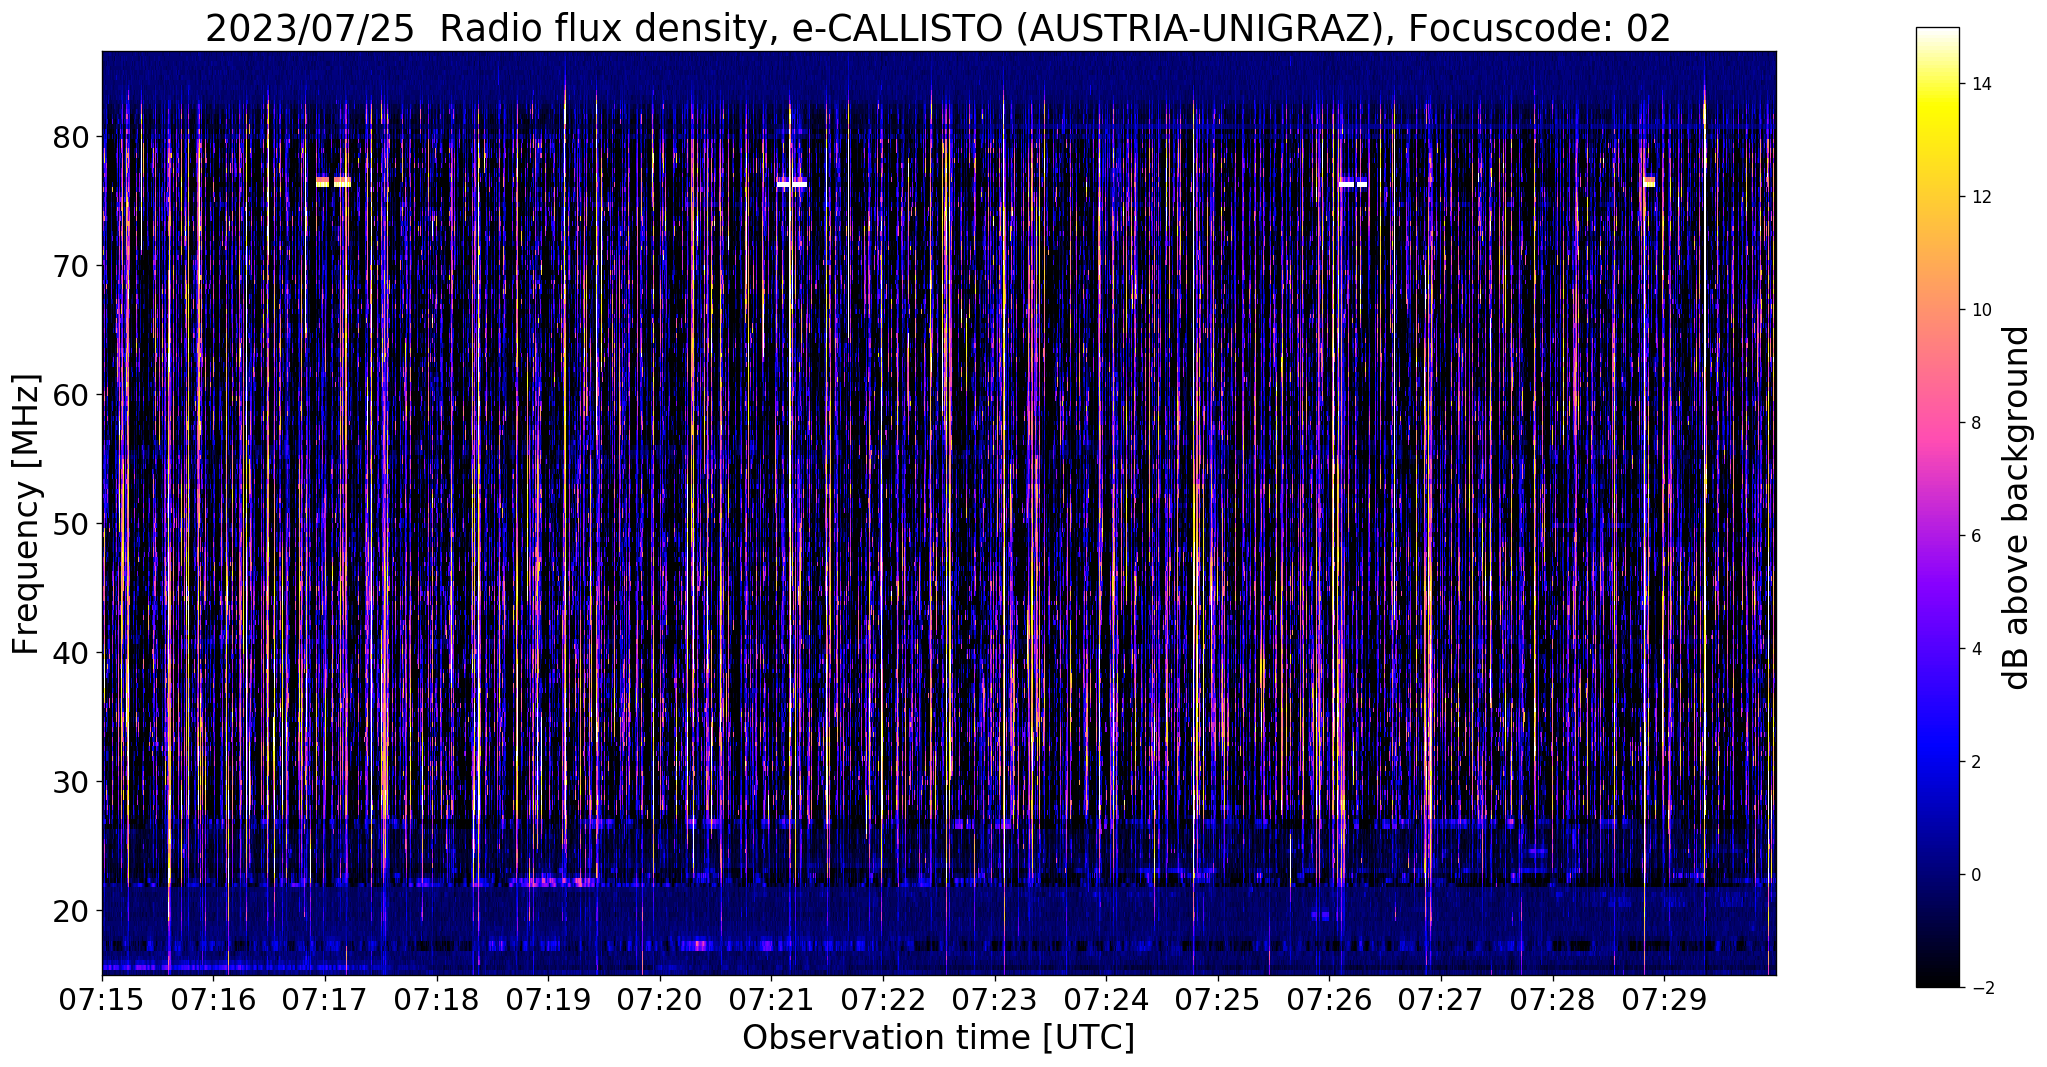This screenshot has height=1067, width=2047.
Task: Click the 50 frequency tick label
Action: [71, 524]
